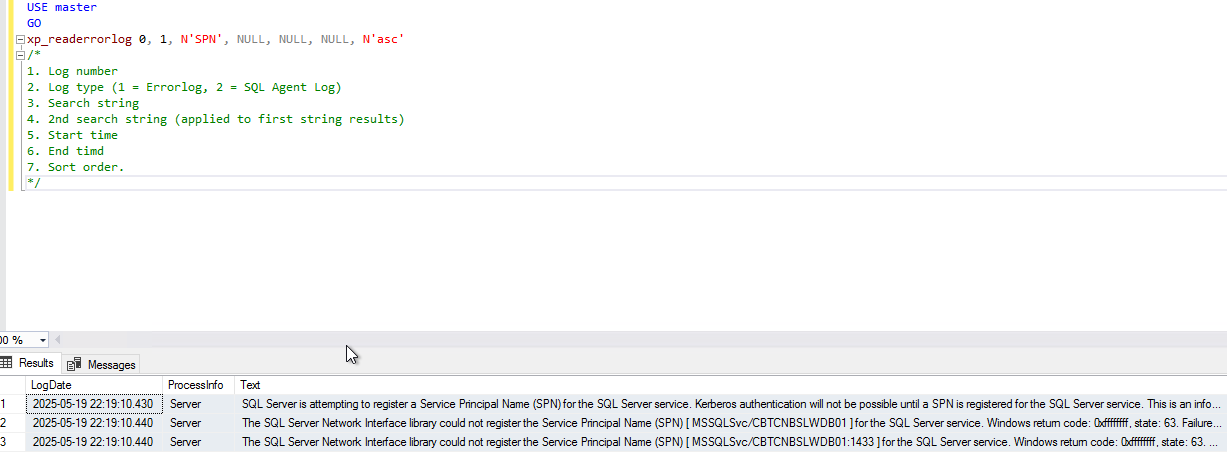This screenshot has height=463, width=1227.
Task: Click the comment line '3. Search string'
Action: pyautogui.click(x=83, y=103)
